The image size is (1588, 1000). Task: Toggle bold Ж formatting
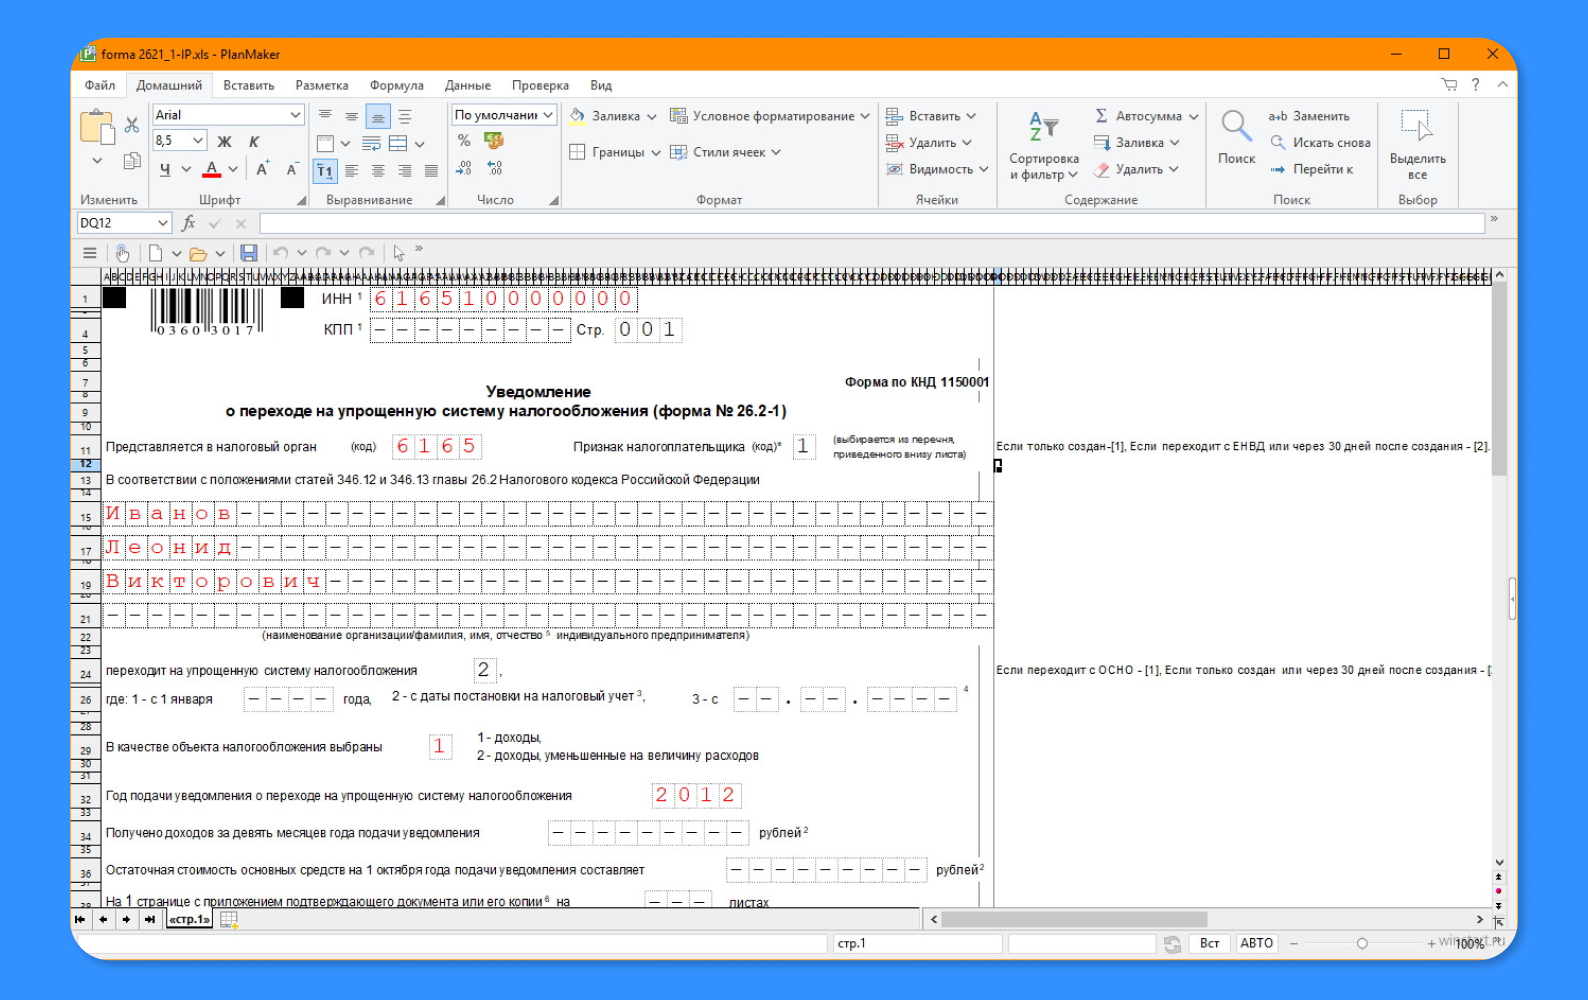tap(224, 141)
